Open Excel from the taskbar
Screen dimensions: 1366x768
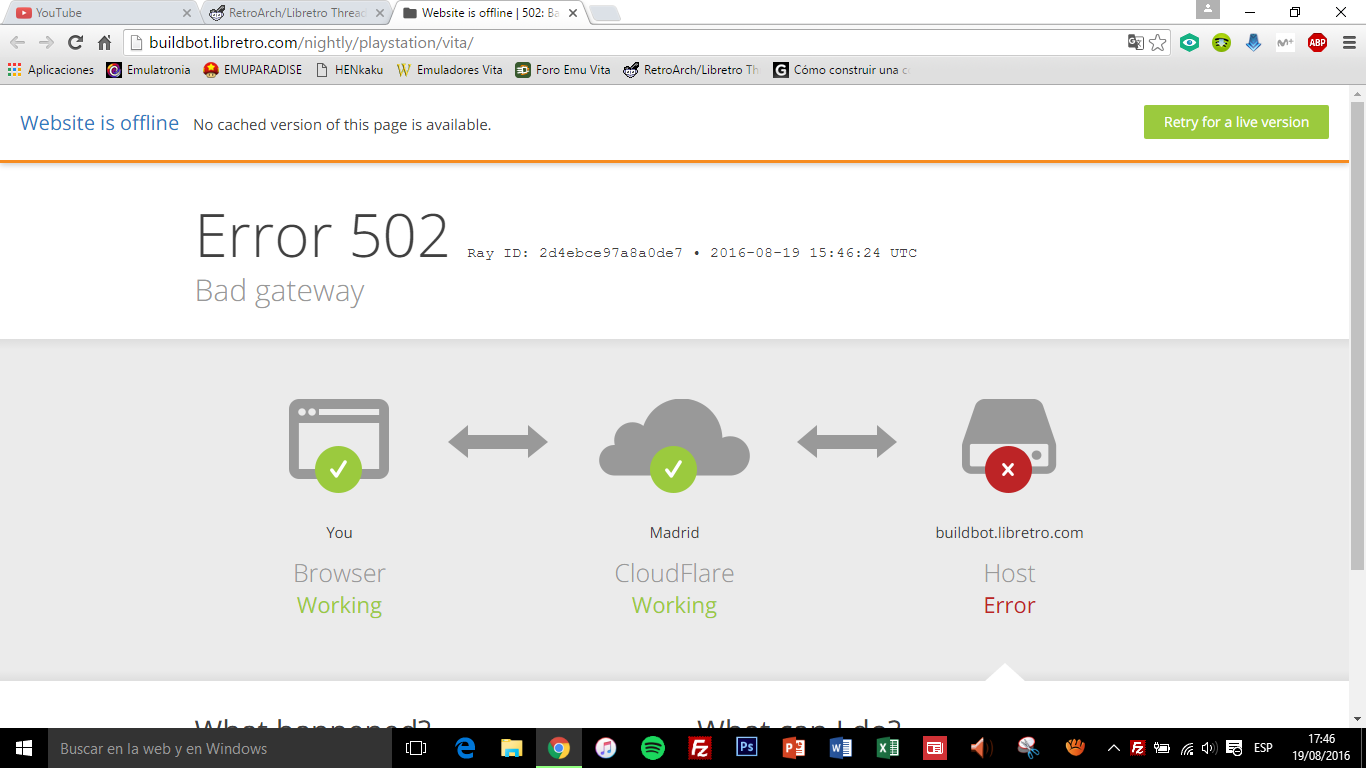(x=888, y=748)
